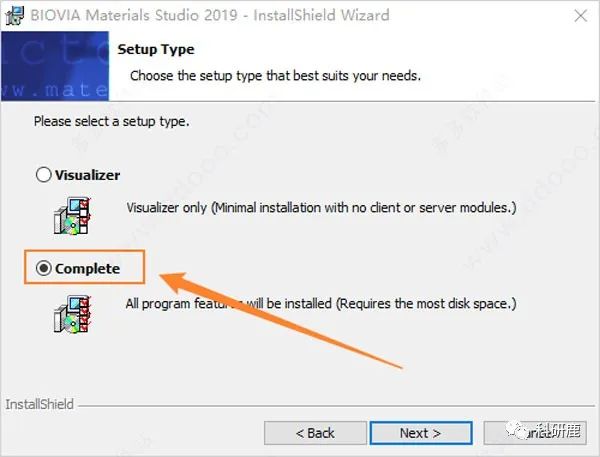The image size is (600, 457).
Task: Click the partially hidden Cancel button
Action: 535,433
